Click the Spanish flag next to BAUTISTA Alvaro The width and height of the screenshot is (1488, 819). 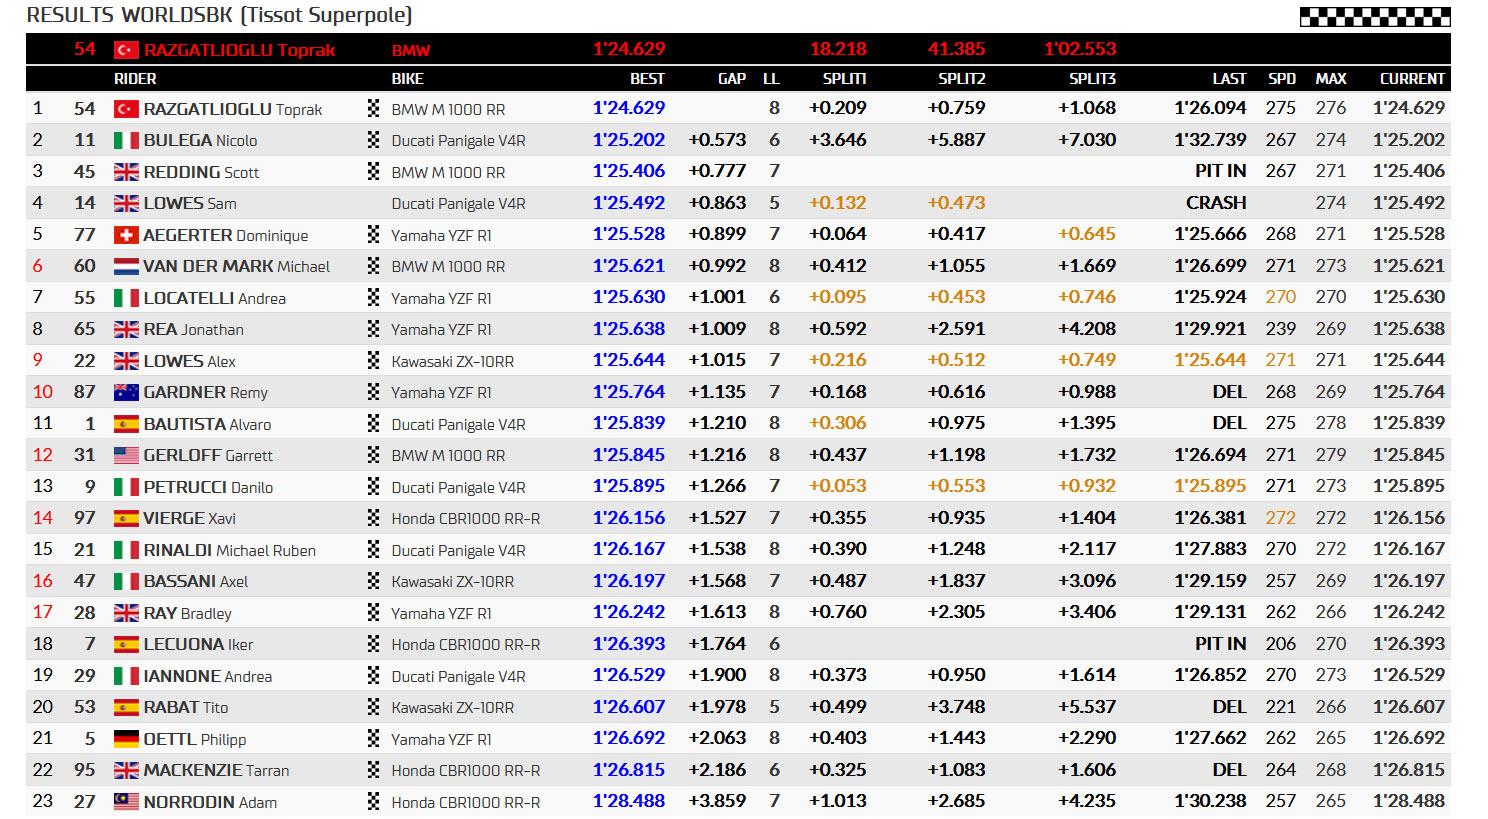pyautogui.click(x=126, y=424)
